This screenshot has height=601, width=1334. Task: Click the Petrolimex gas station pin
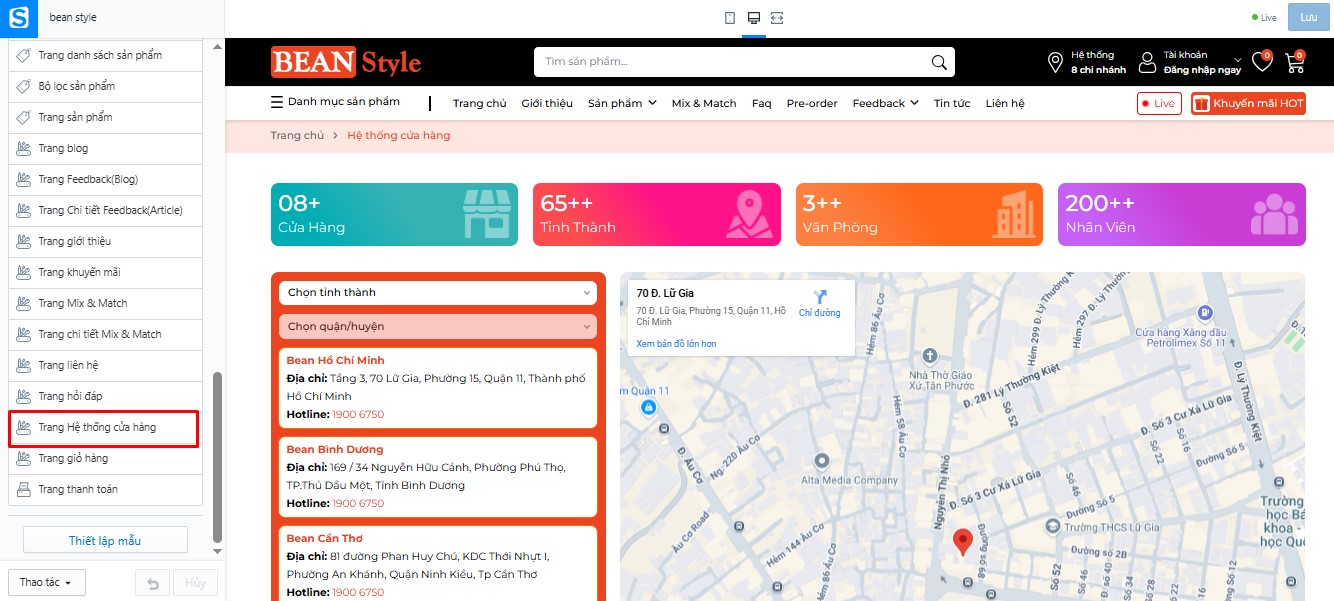(1205, 313)
